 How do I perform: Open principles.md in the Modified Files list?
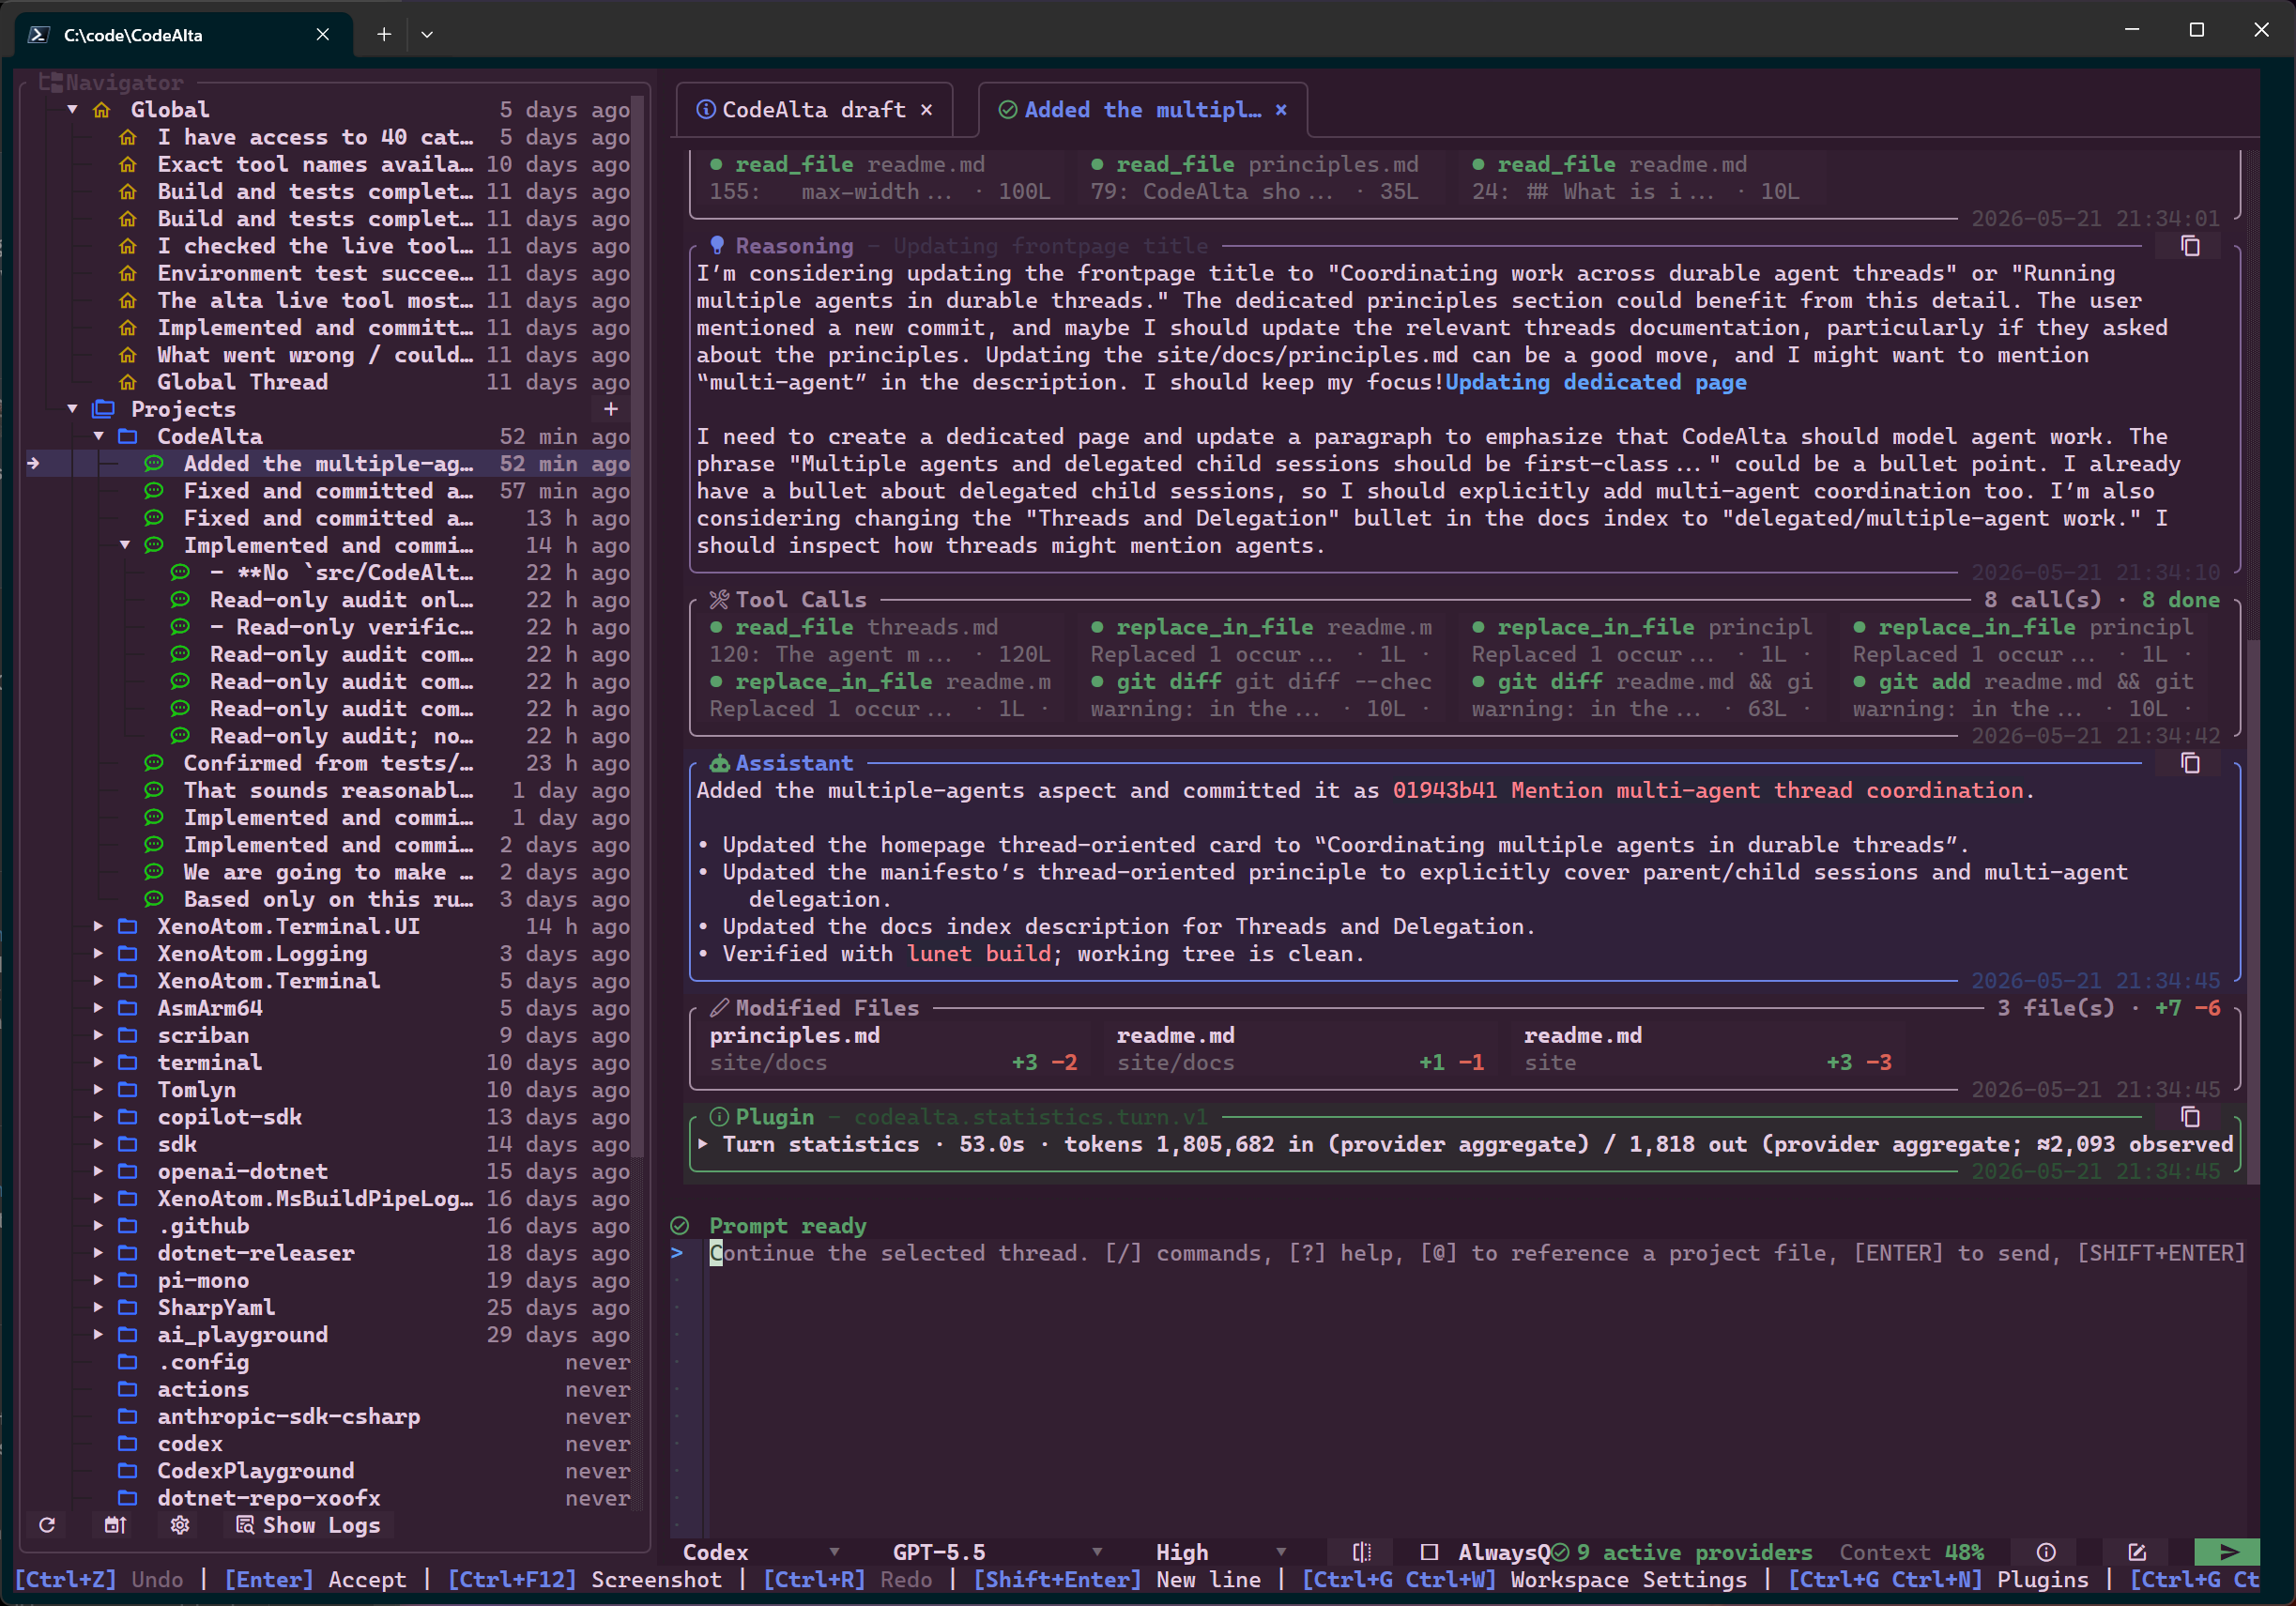click(x=893, y=1049)
